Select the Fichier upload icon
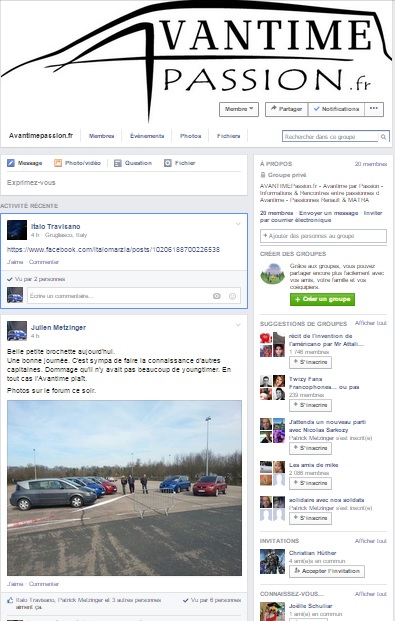 (168, 163)
